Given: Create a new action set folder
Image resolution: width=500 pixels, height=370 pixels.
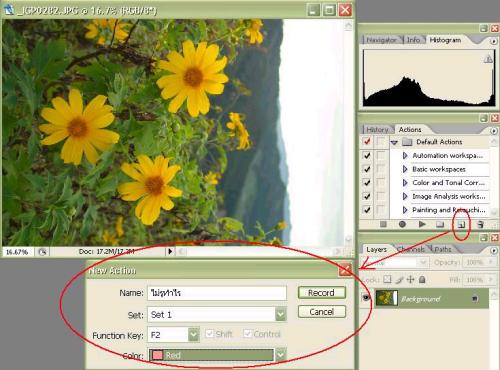Looking at the screenshot, I should tap(440, 224).
